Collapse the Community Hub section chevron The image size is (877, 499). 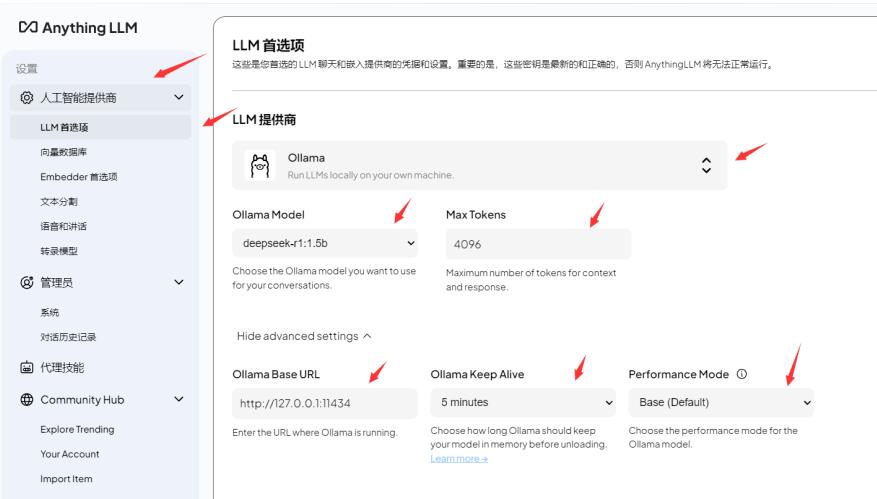tap(178, 399)
